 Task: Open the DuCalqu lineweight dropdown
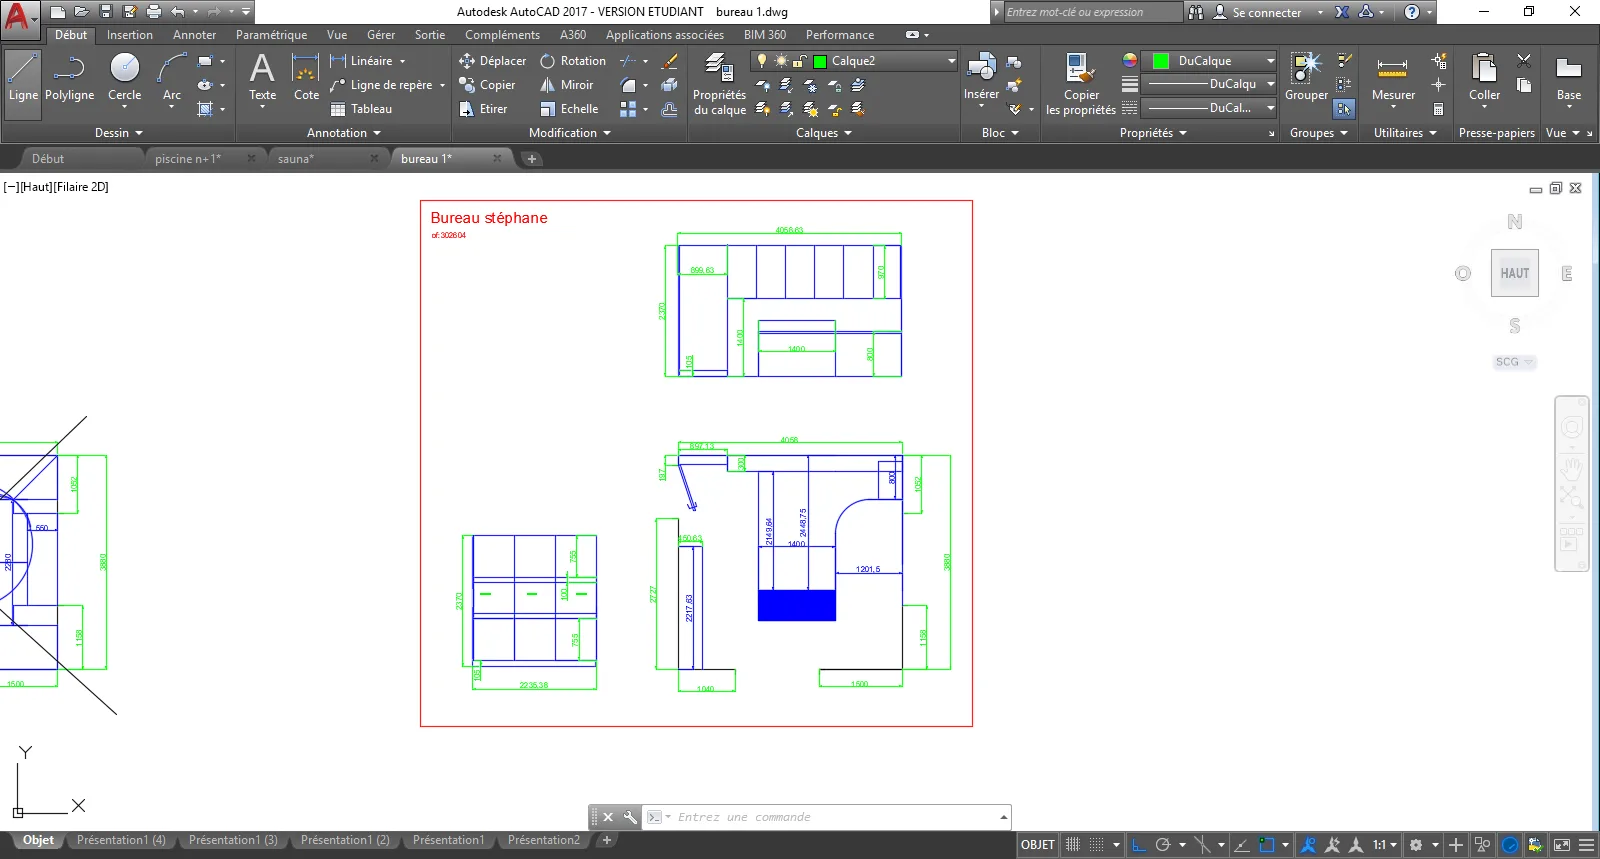pyautogui.click(x=1271, y=84)
